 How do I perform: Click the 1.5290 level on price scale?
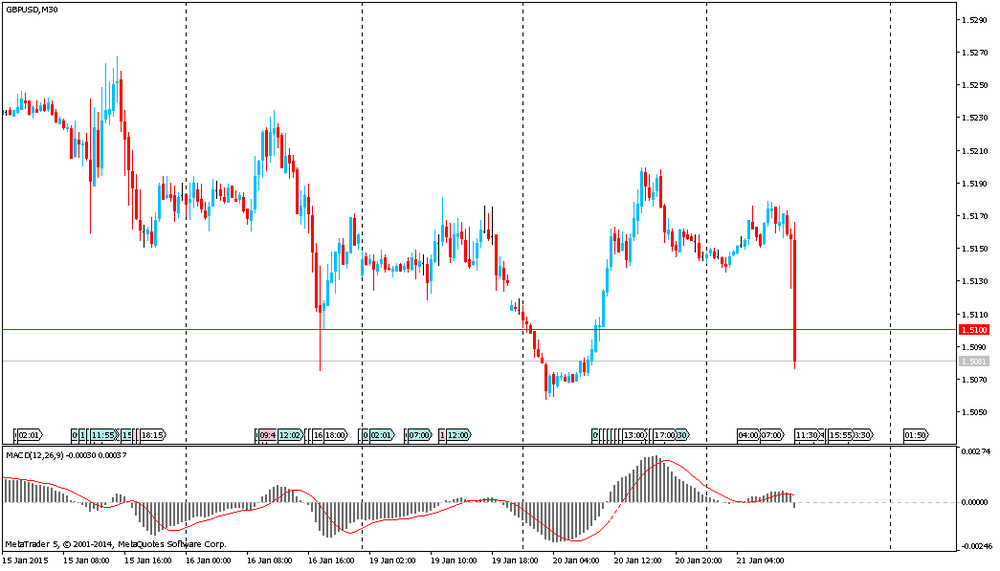click(x=974, y=20)
